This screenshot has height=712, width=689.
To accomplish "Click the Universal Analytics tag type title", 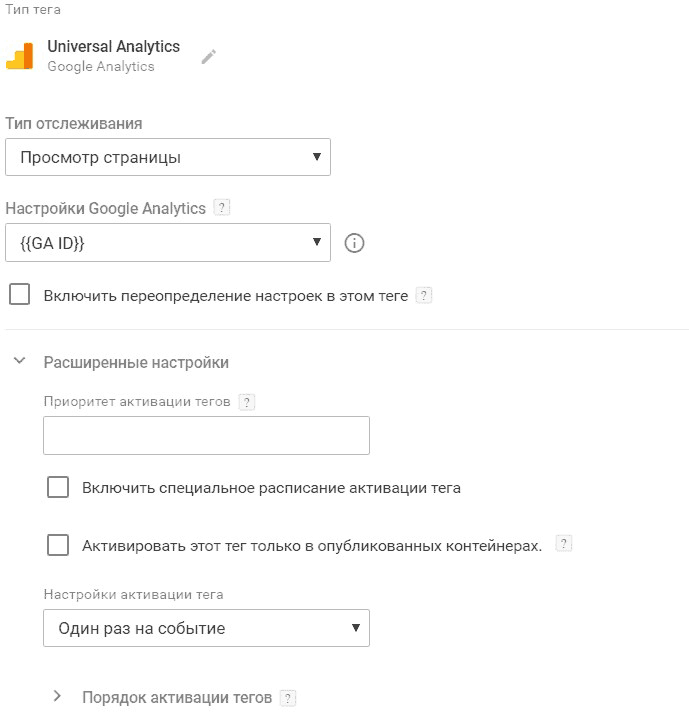I will 114,46.
